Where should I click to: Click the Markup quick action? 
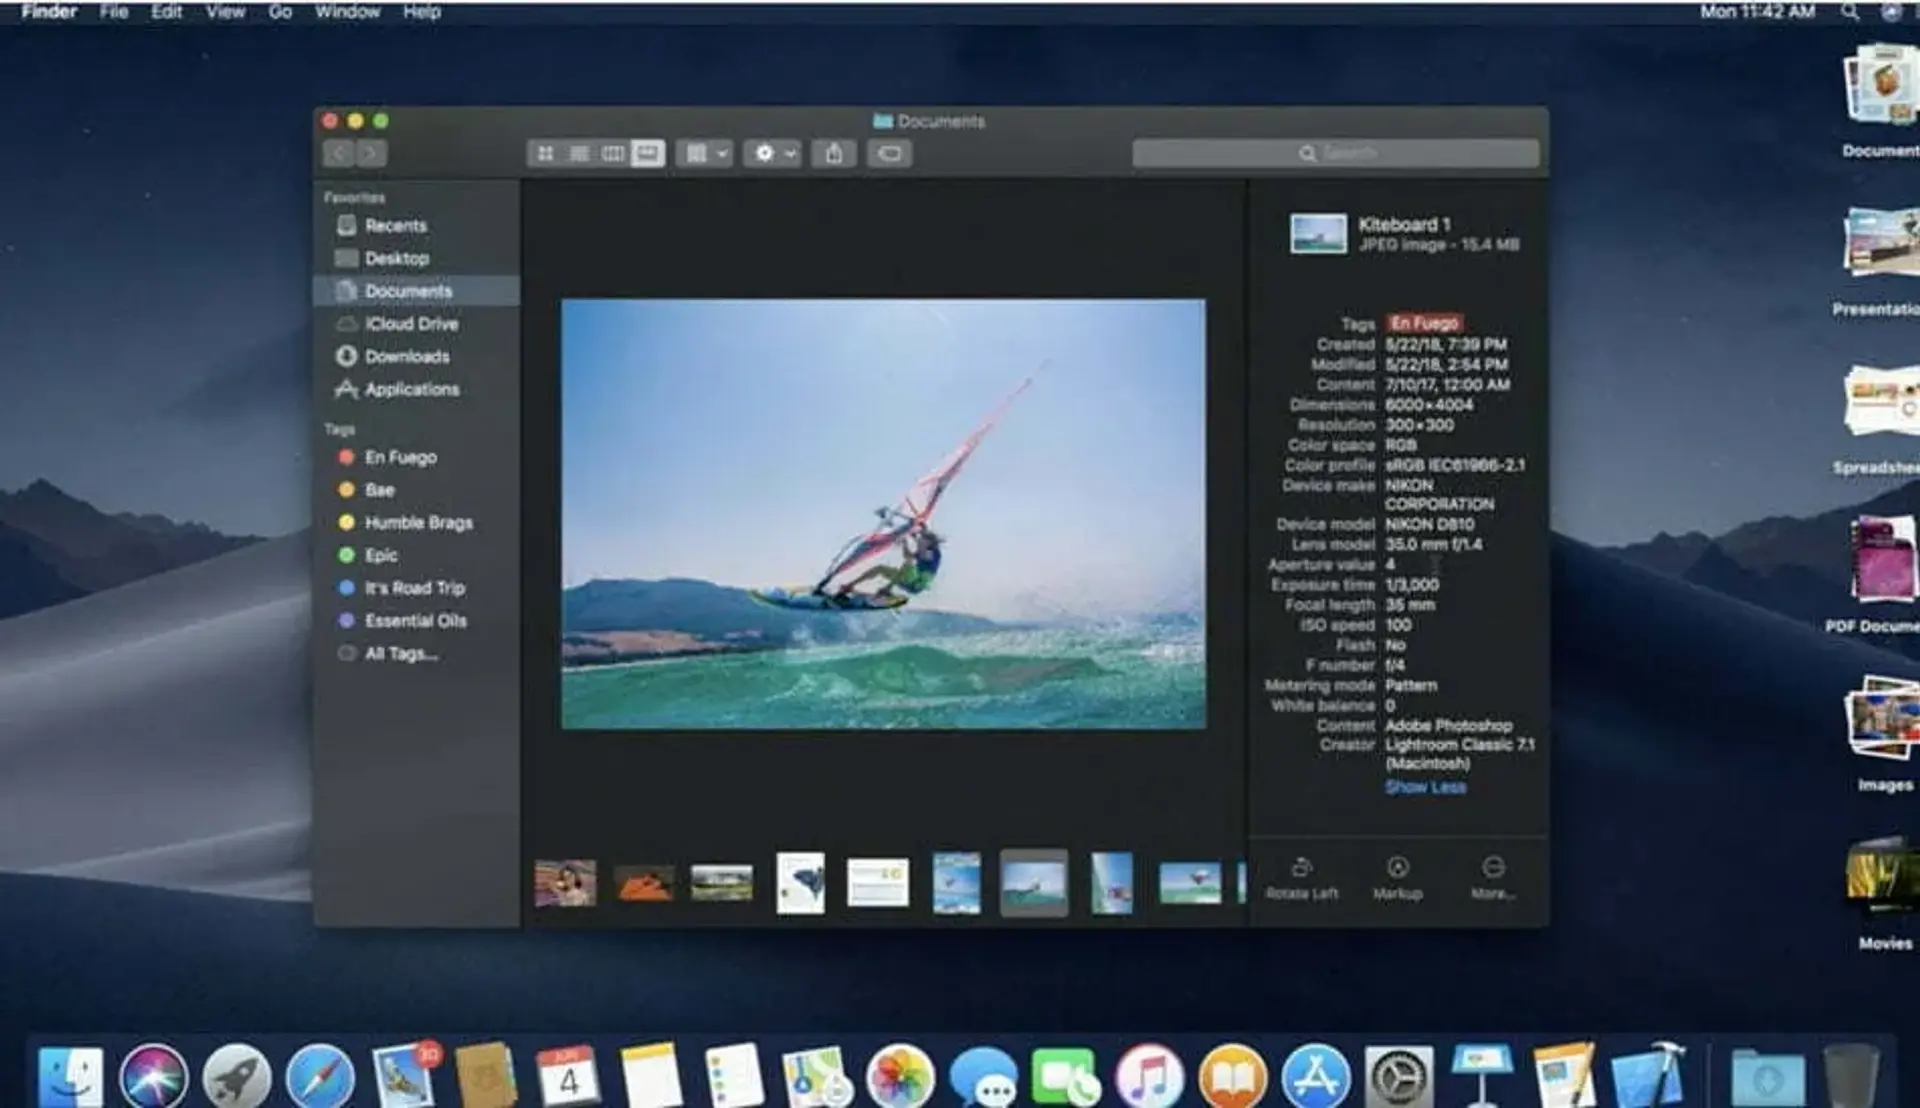coord(1397,878)
